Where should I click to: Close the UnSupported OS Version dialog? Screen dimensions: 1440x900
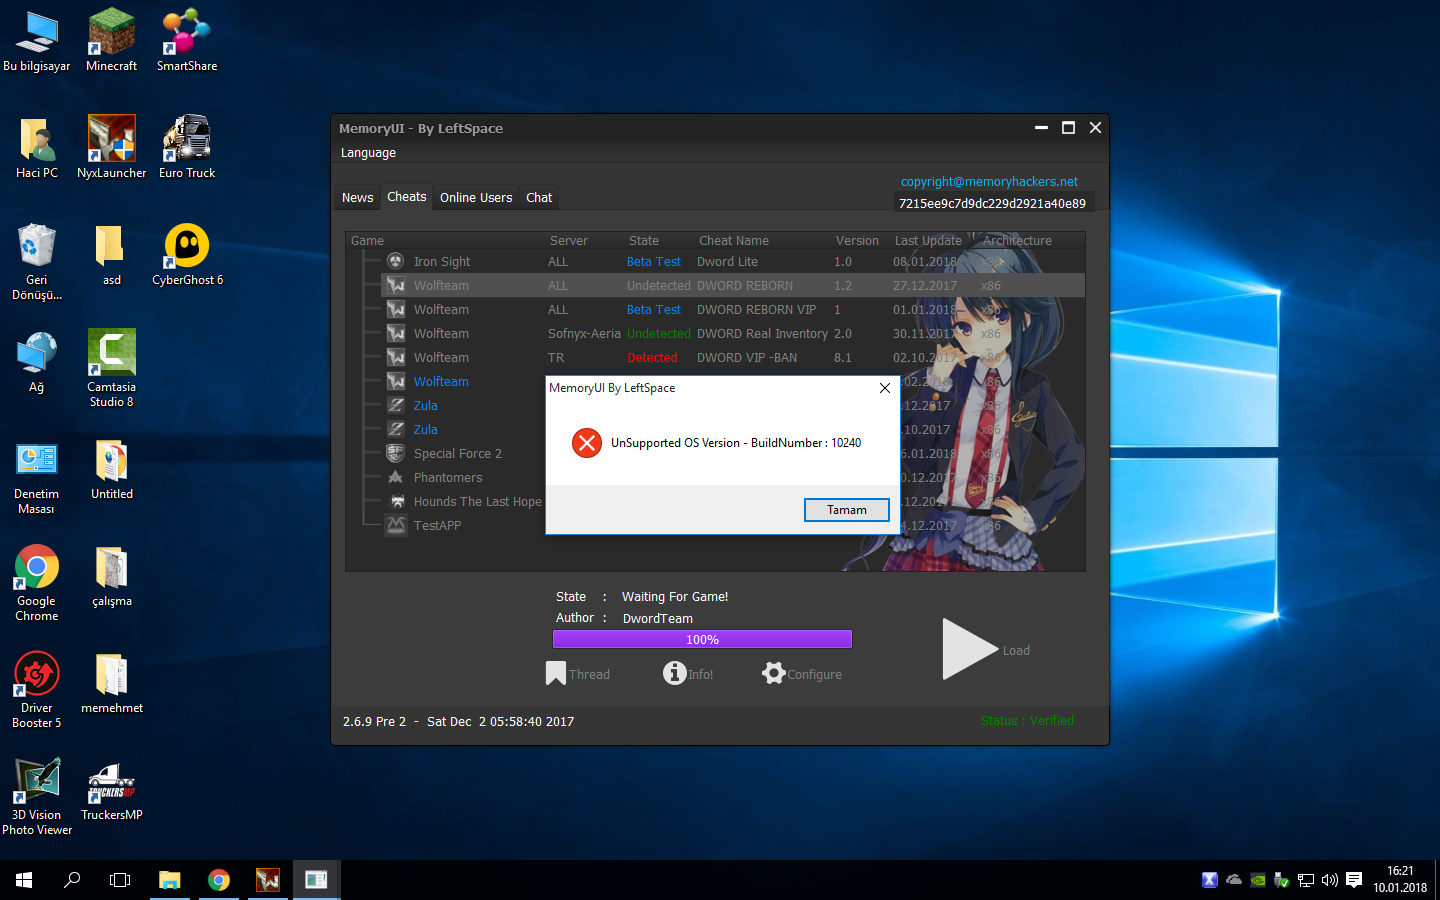tap(884, 388)
